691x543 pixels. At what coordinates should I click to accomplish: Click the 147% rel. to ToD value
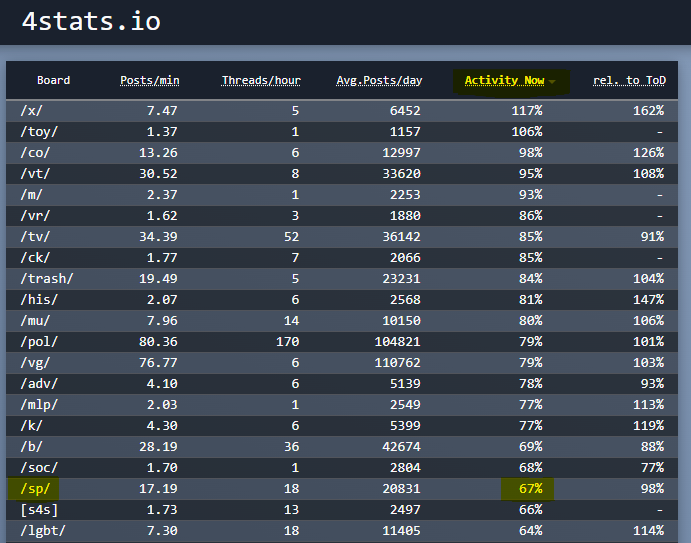[648, 300]
